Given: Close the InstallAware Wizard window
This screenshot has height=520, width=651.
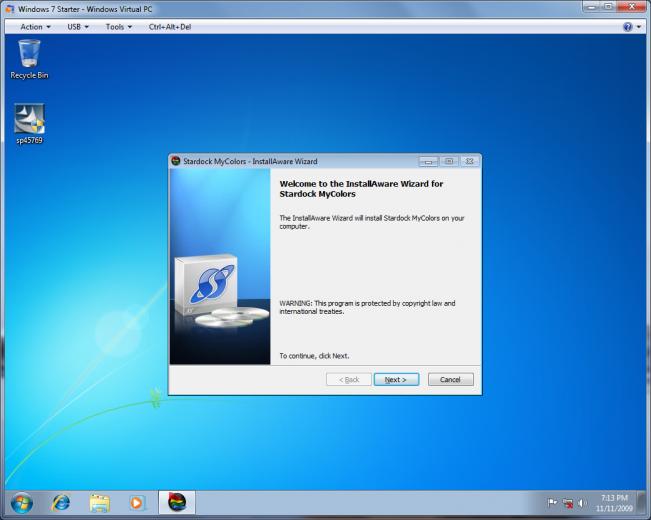Looking at the screenshot, I should pos(470,161).
